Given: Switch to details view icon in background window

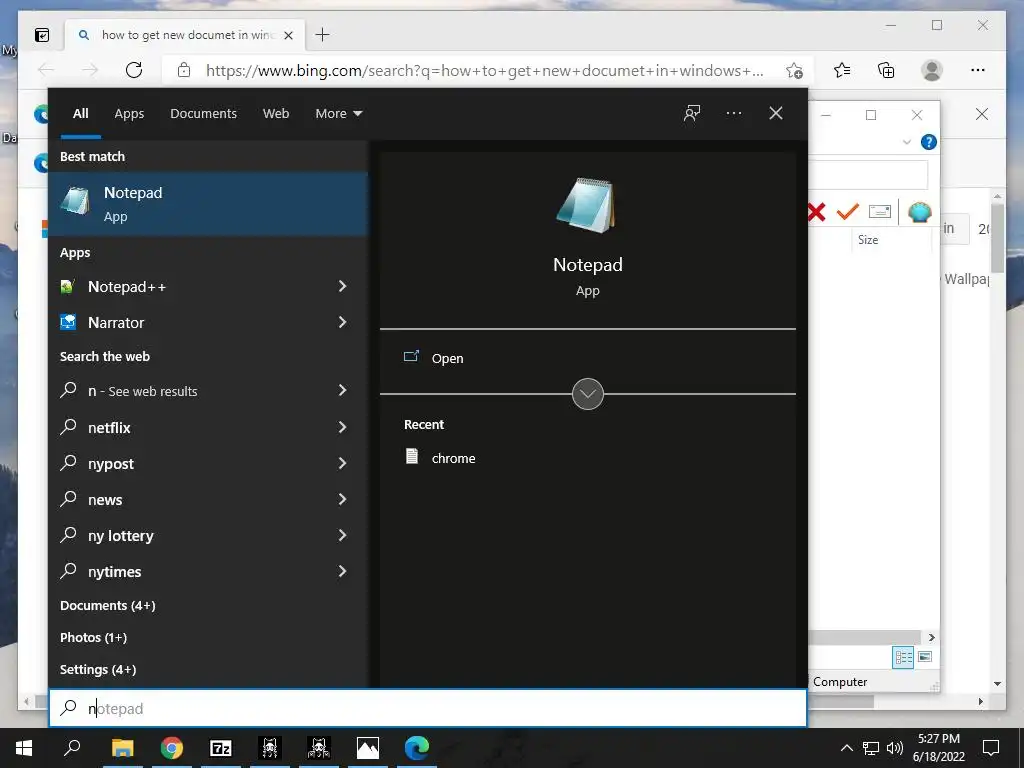Looking at the screenshot, I should 903,657.
